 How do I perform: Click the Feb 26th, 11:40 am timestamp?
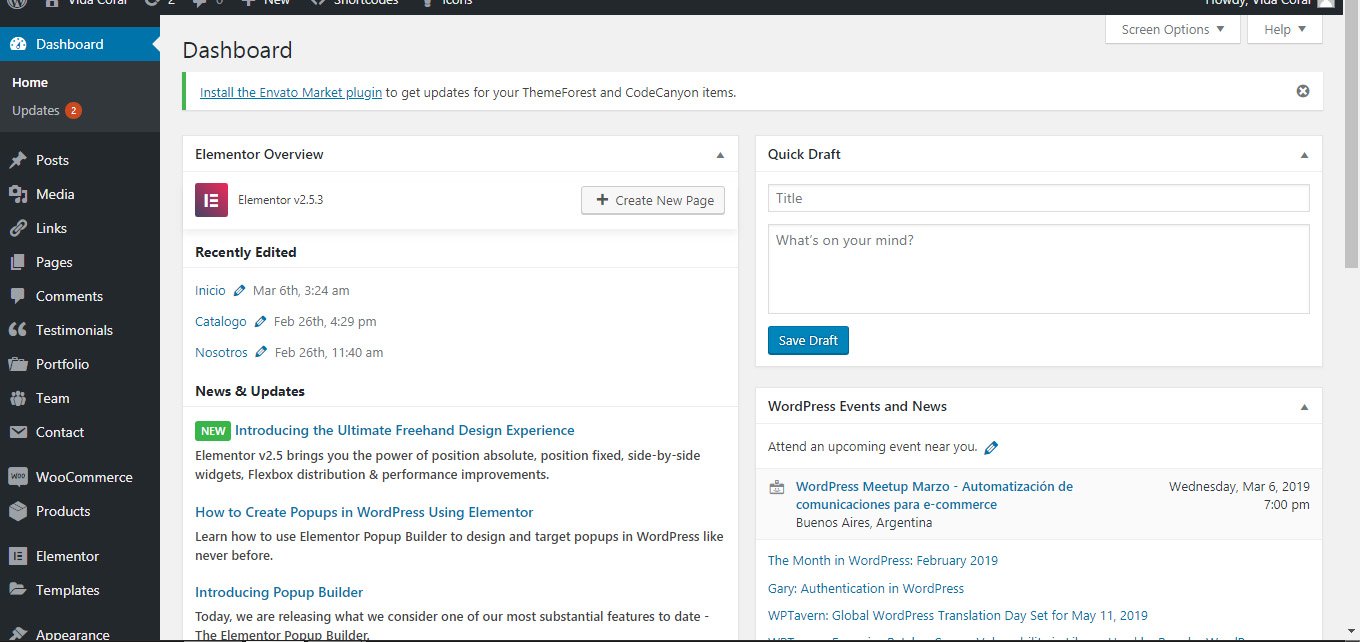(329, 353)
